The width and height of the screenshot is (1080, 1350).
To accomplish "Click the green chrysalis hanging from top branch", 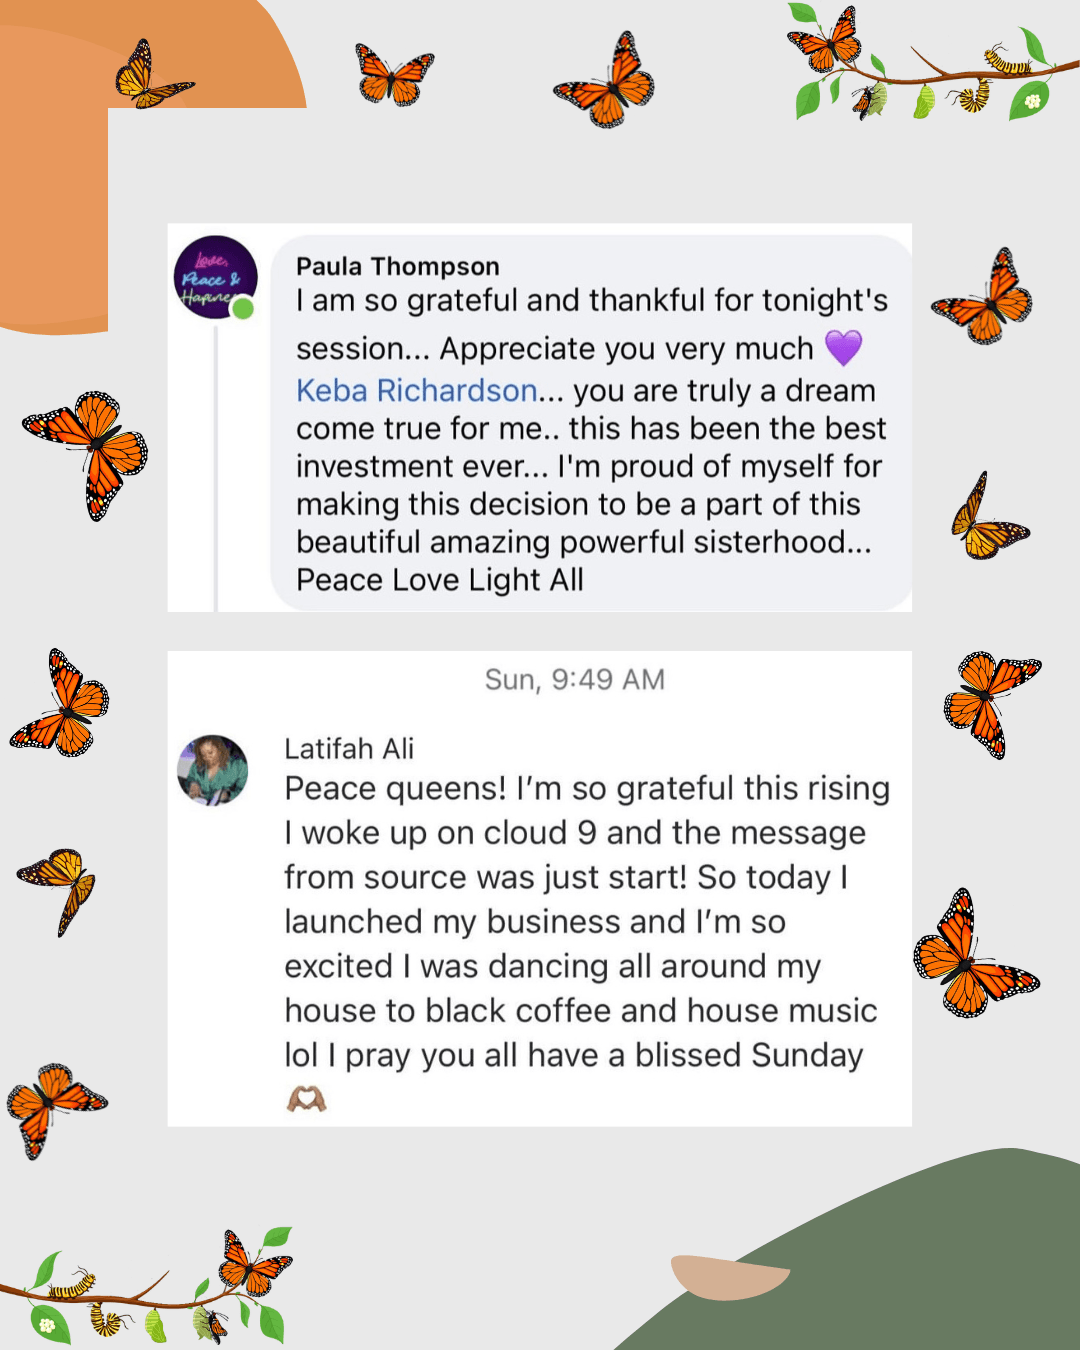I will pos(925,100).
